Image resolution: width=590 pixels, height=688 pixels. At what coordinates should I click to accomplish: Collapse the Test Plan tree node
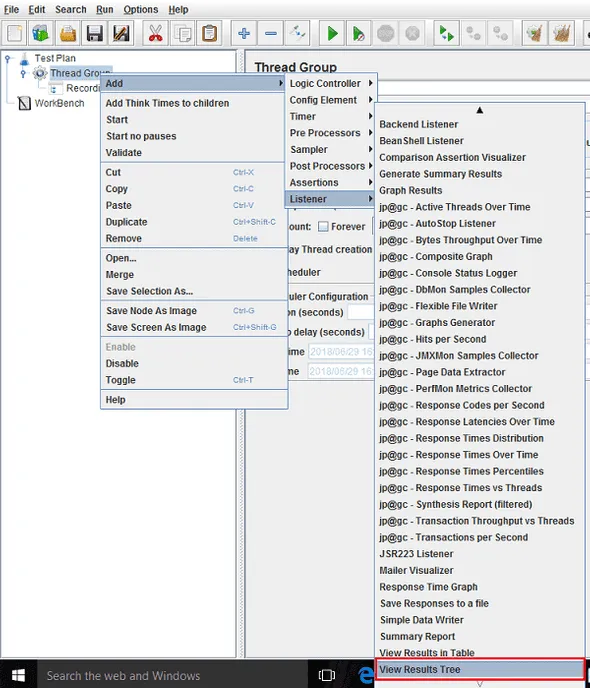(x=7, y=58)
